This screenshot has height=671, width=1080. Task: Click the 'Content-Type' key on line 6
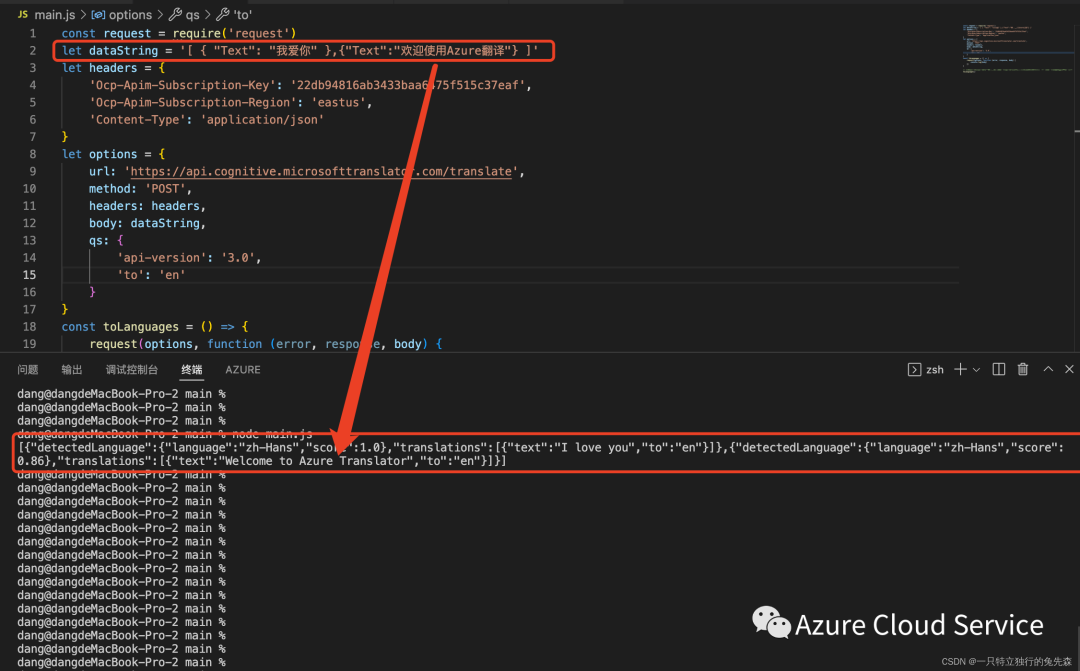(x=137, y=120)
